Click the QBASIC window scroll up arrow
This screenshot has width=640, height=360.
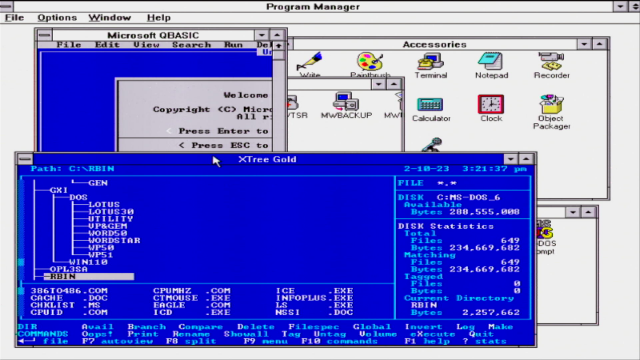coord(279,45)
